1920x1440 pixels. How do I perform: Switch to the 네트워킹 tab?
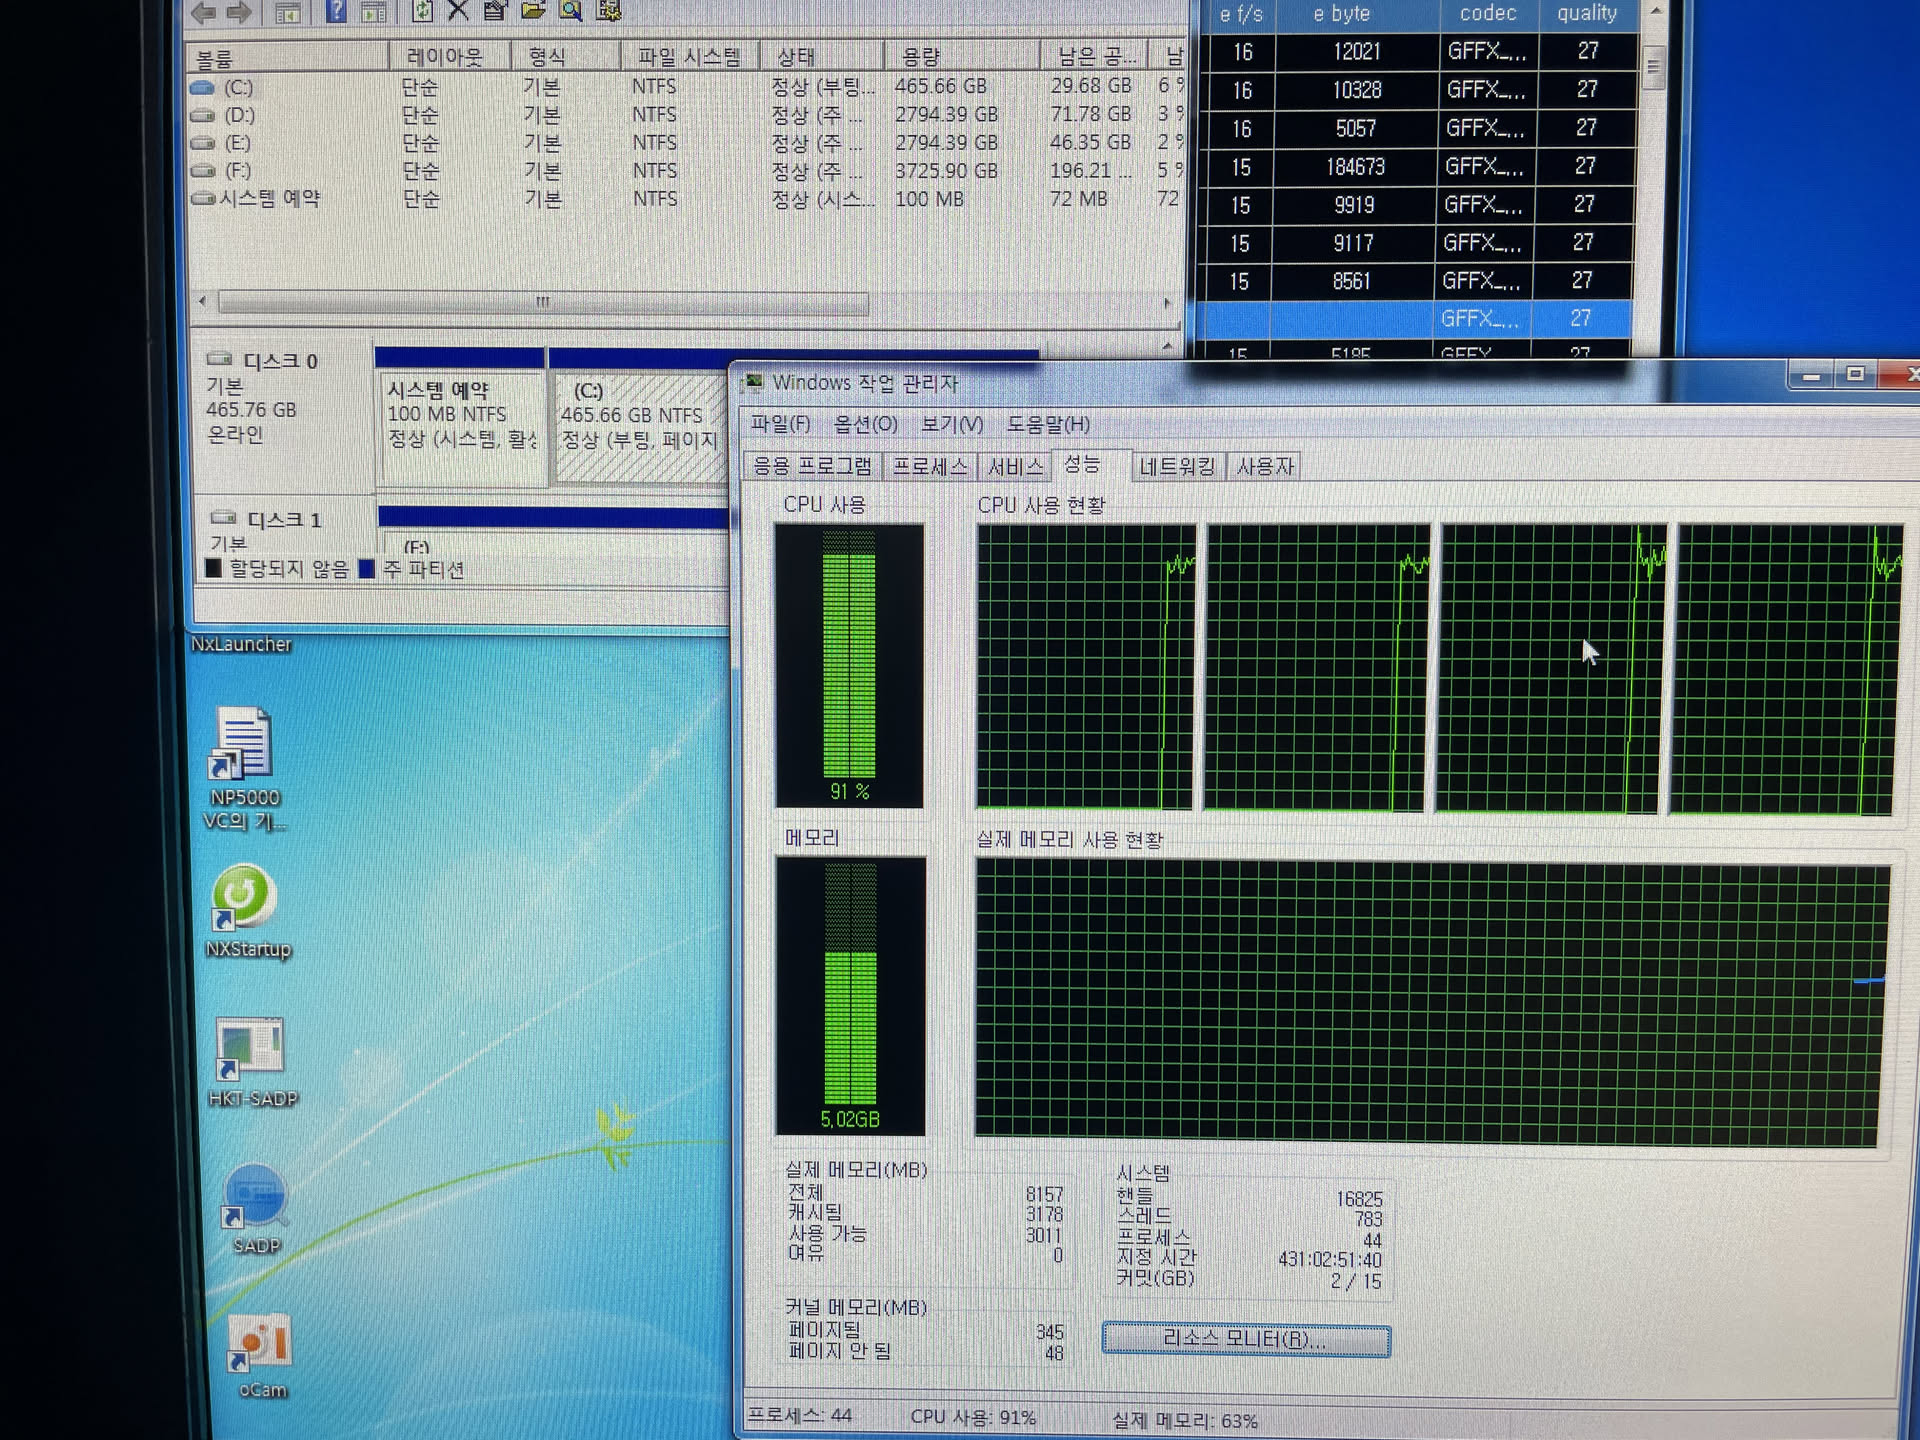1176,467
